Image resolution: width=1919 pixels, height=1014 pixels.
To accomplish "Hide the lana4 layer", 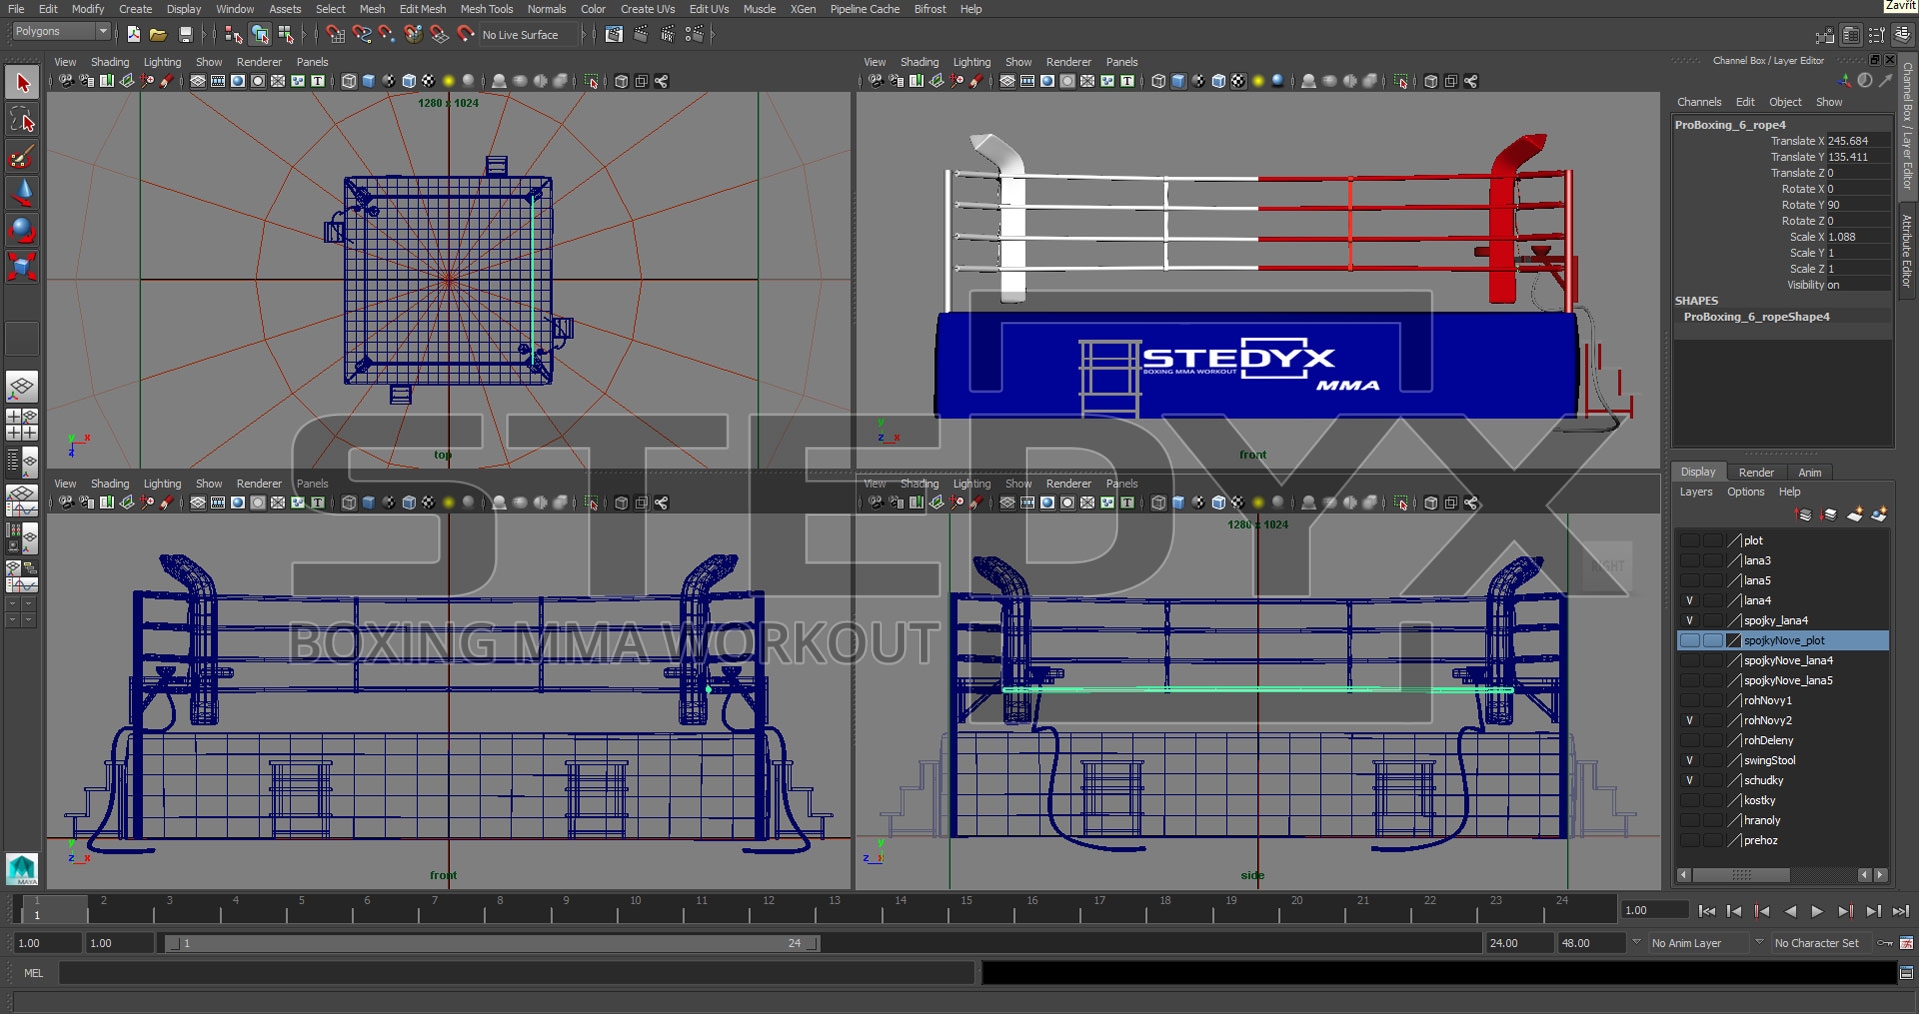I will 1690,600.
